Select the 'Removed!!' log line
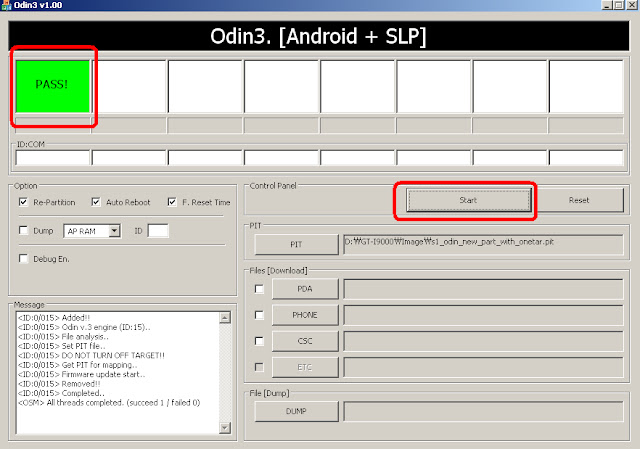640x449 pixels. click(x=59, y=384)
